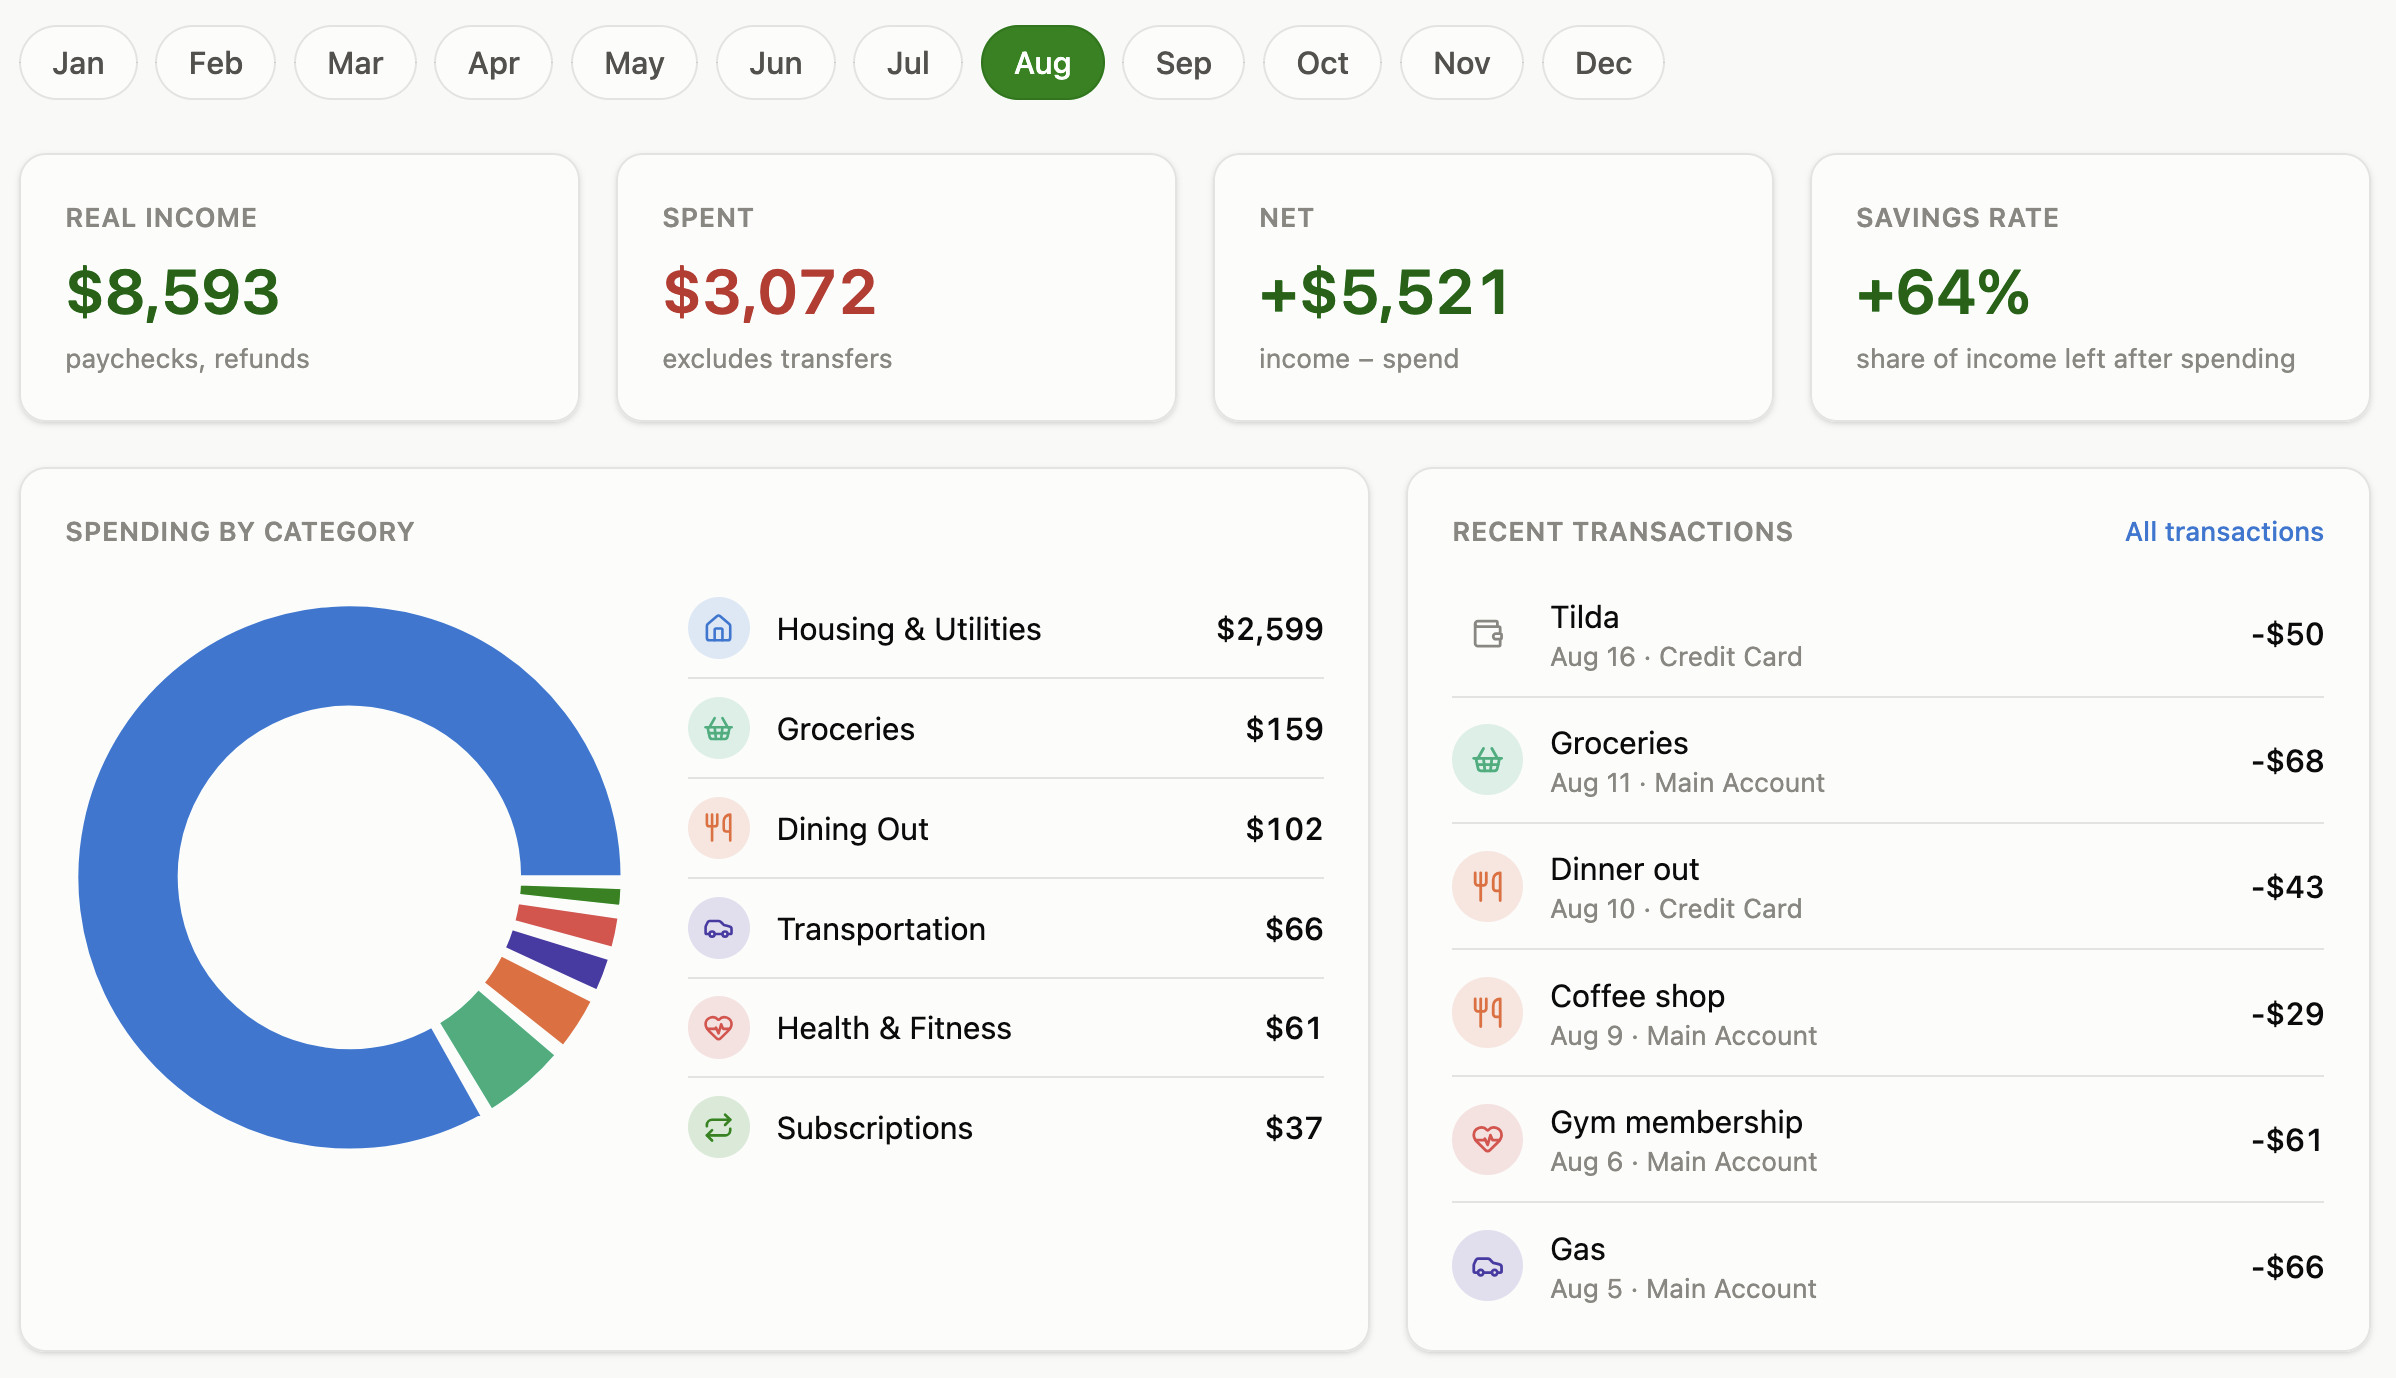Go to the Sep month tab
This screenshot has height=1378, width=2396.
pyautogui.click(x=1183, y=63)
